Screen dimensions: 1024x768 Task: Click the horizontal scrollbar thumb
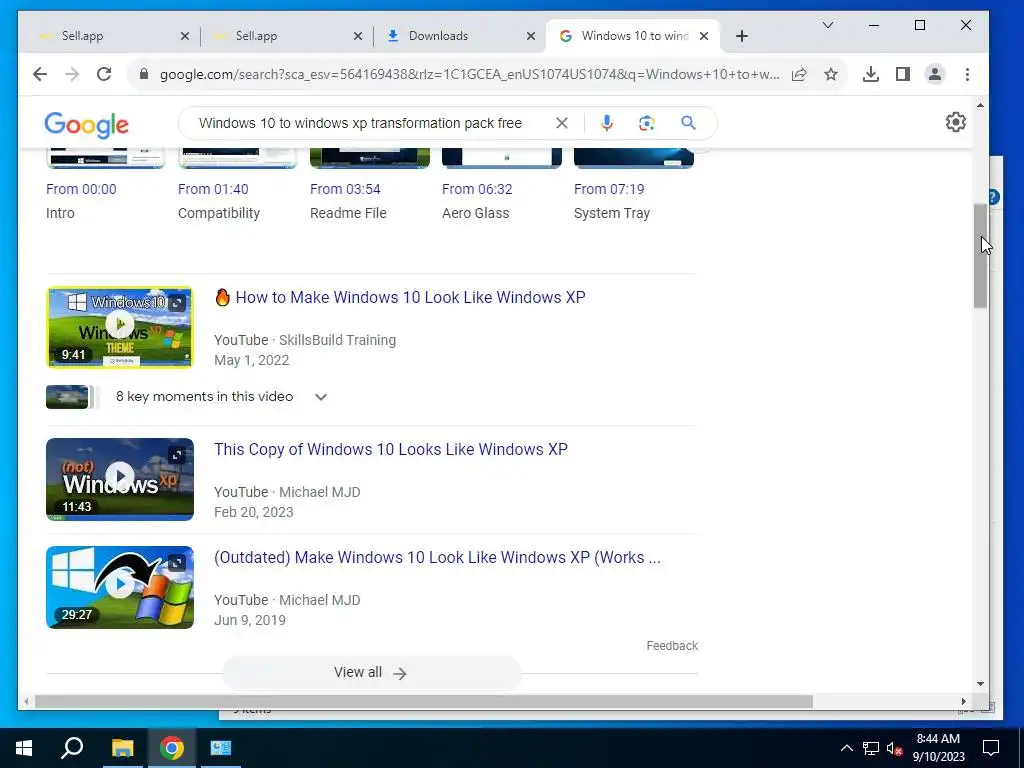click(x=423, y=701)
